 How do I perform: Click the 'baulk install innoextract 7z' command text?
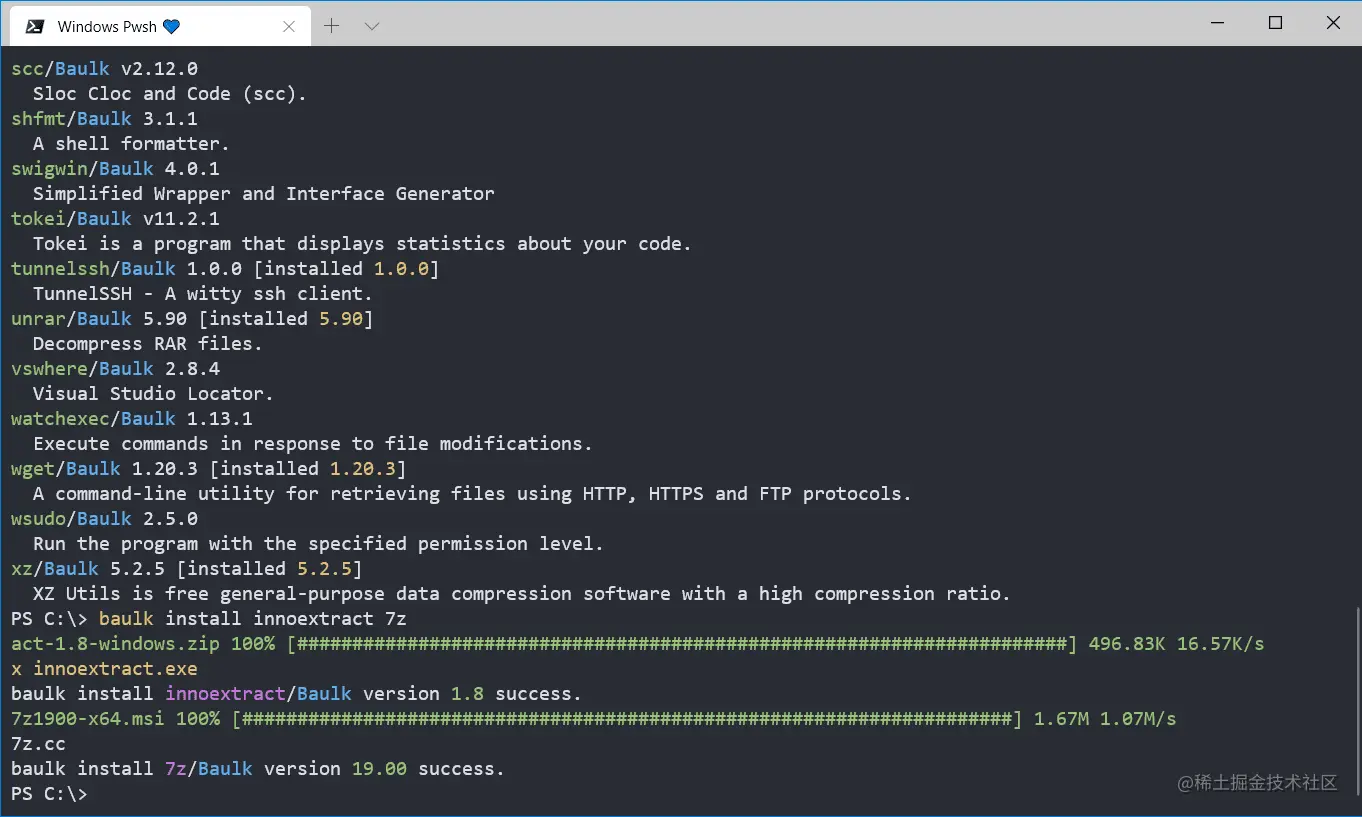pyautogui.click(x=252, y=619)
